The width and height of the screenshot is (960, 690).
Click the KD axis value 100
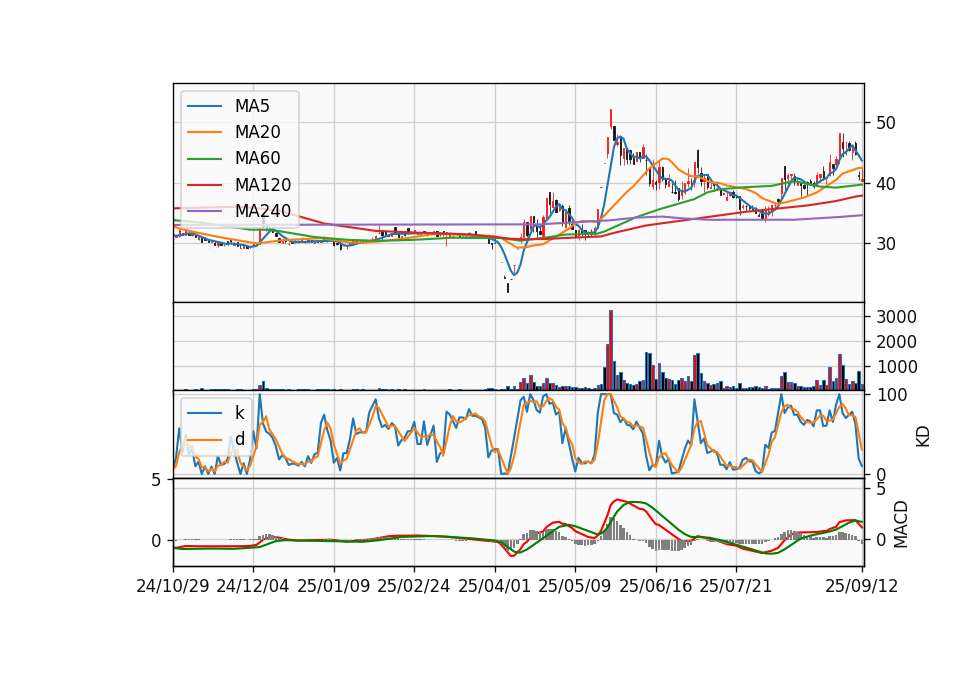pyautogui.click(x=892, y=395)
